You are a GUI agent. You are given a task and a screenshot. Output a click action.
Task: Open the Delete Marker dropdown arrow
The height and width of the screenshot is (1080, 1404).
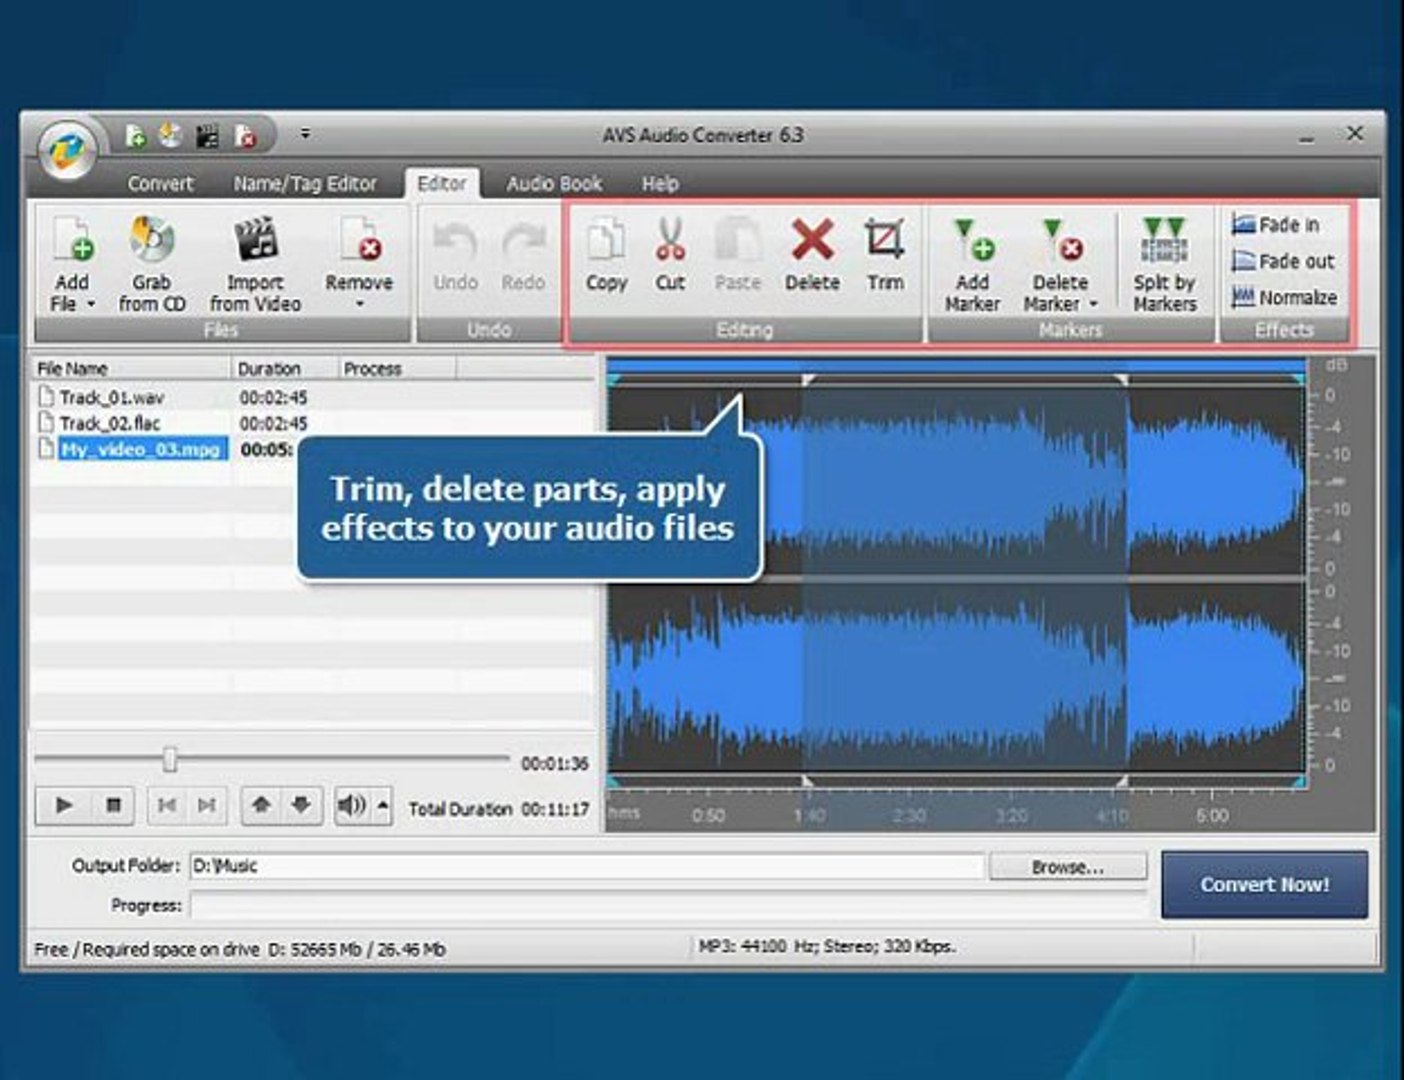(1093, 304)
